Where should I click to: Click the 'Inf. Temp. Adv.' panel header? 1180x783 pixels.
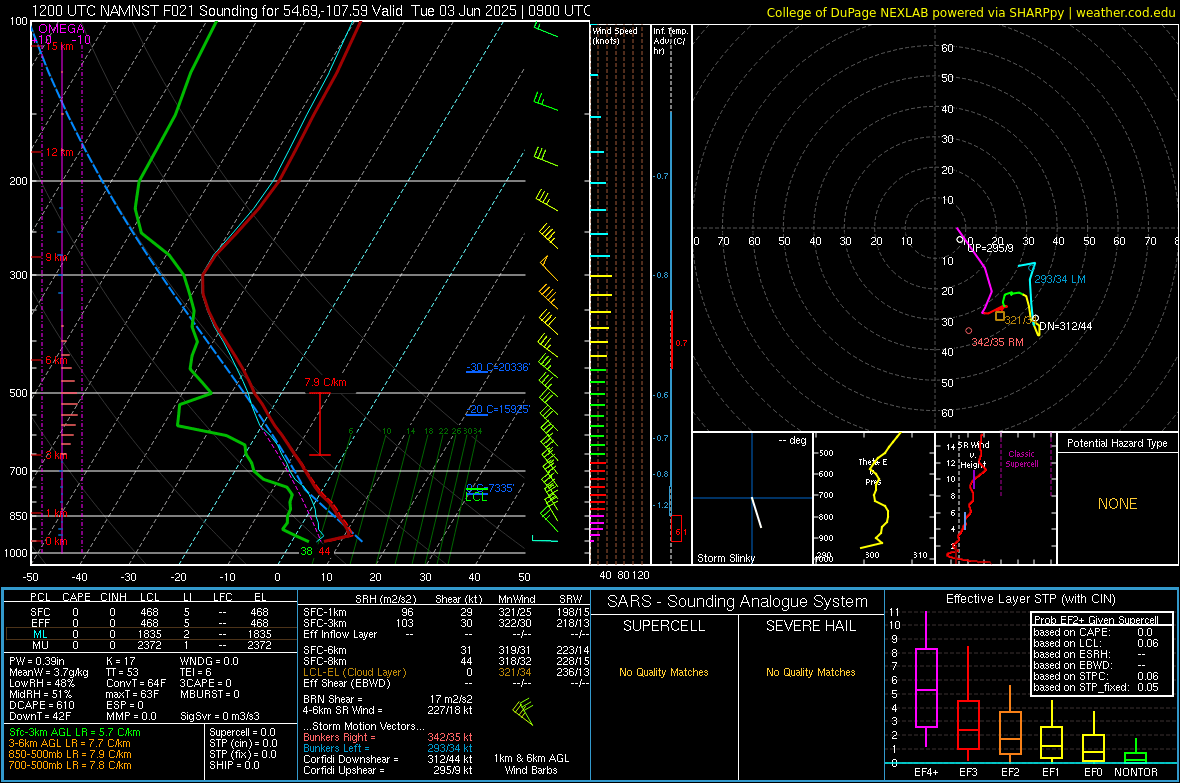tap(670, 41)
